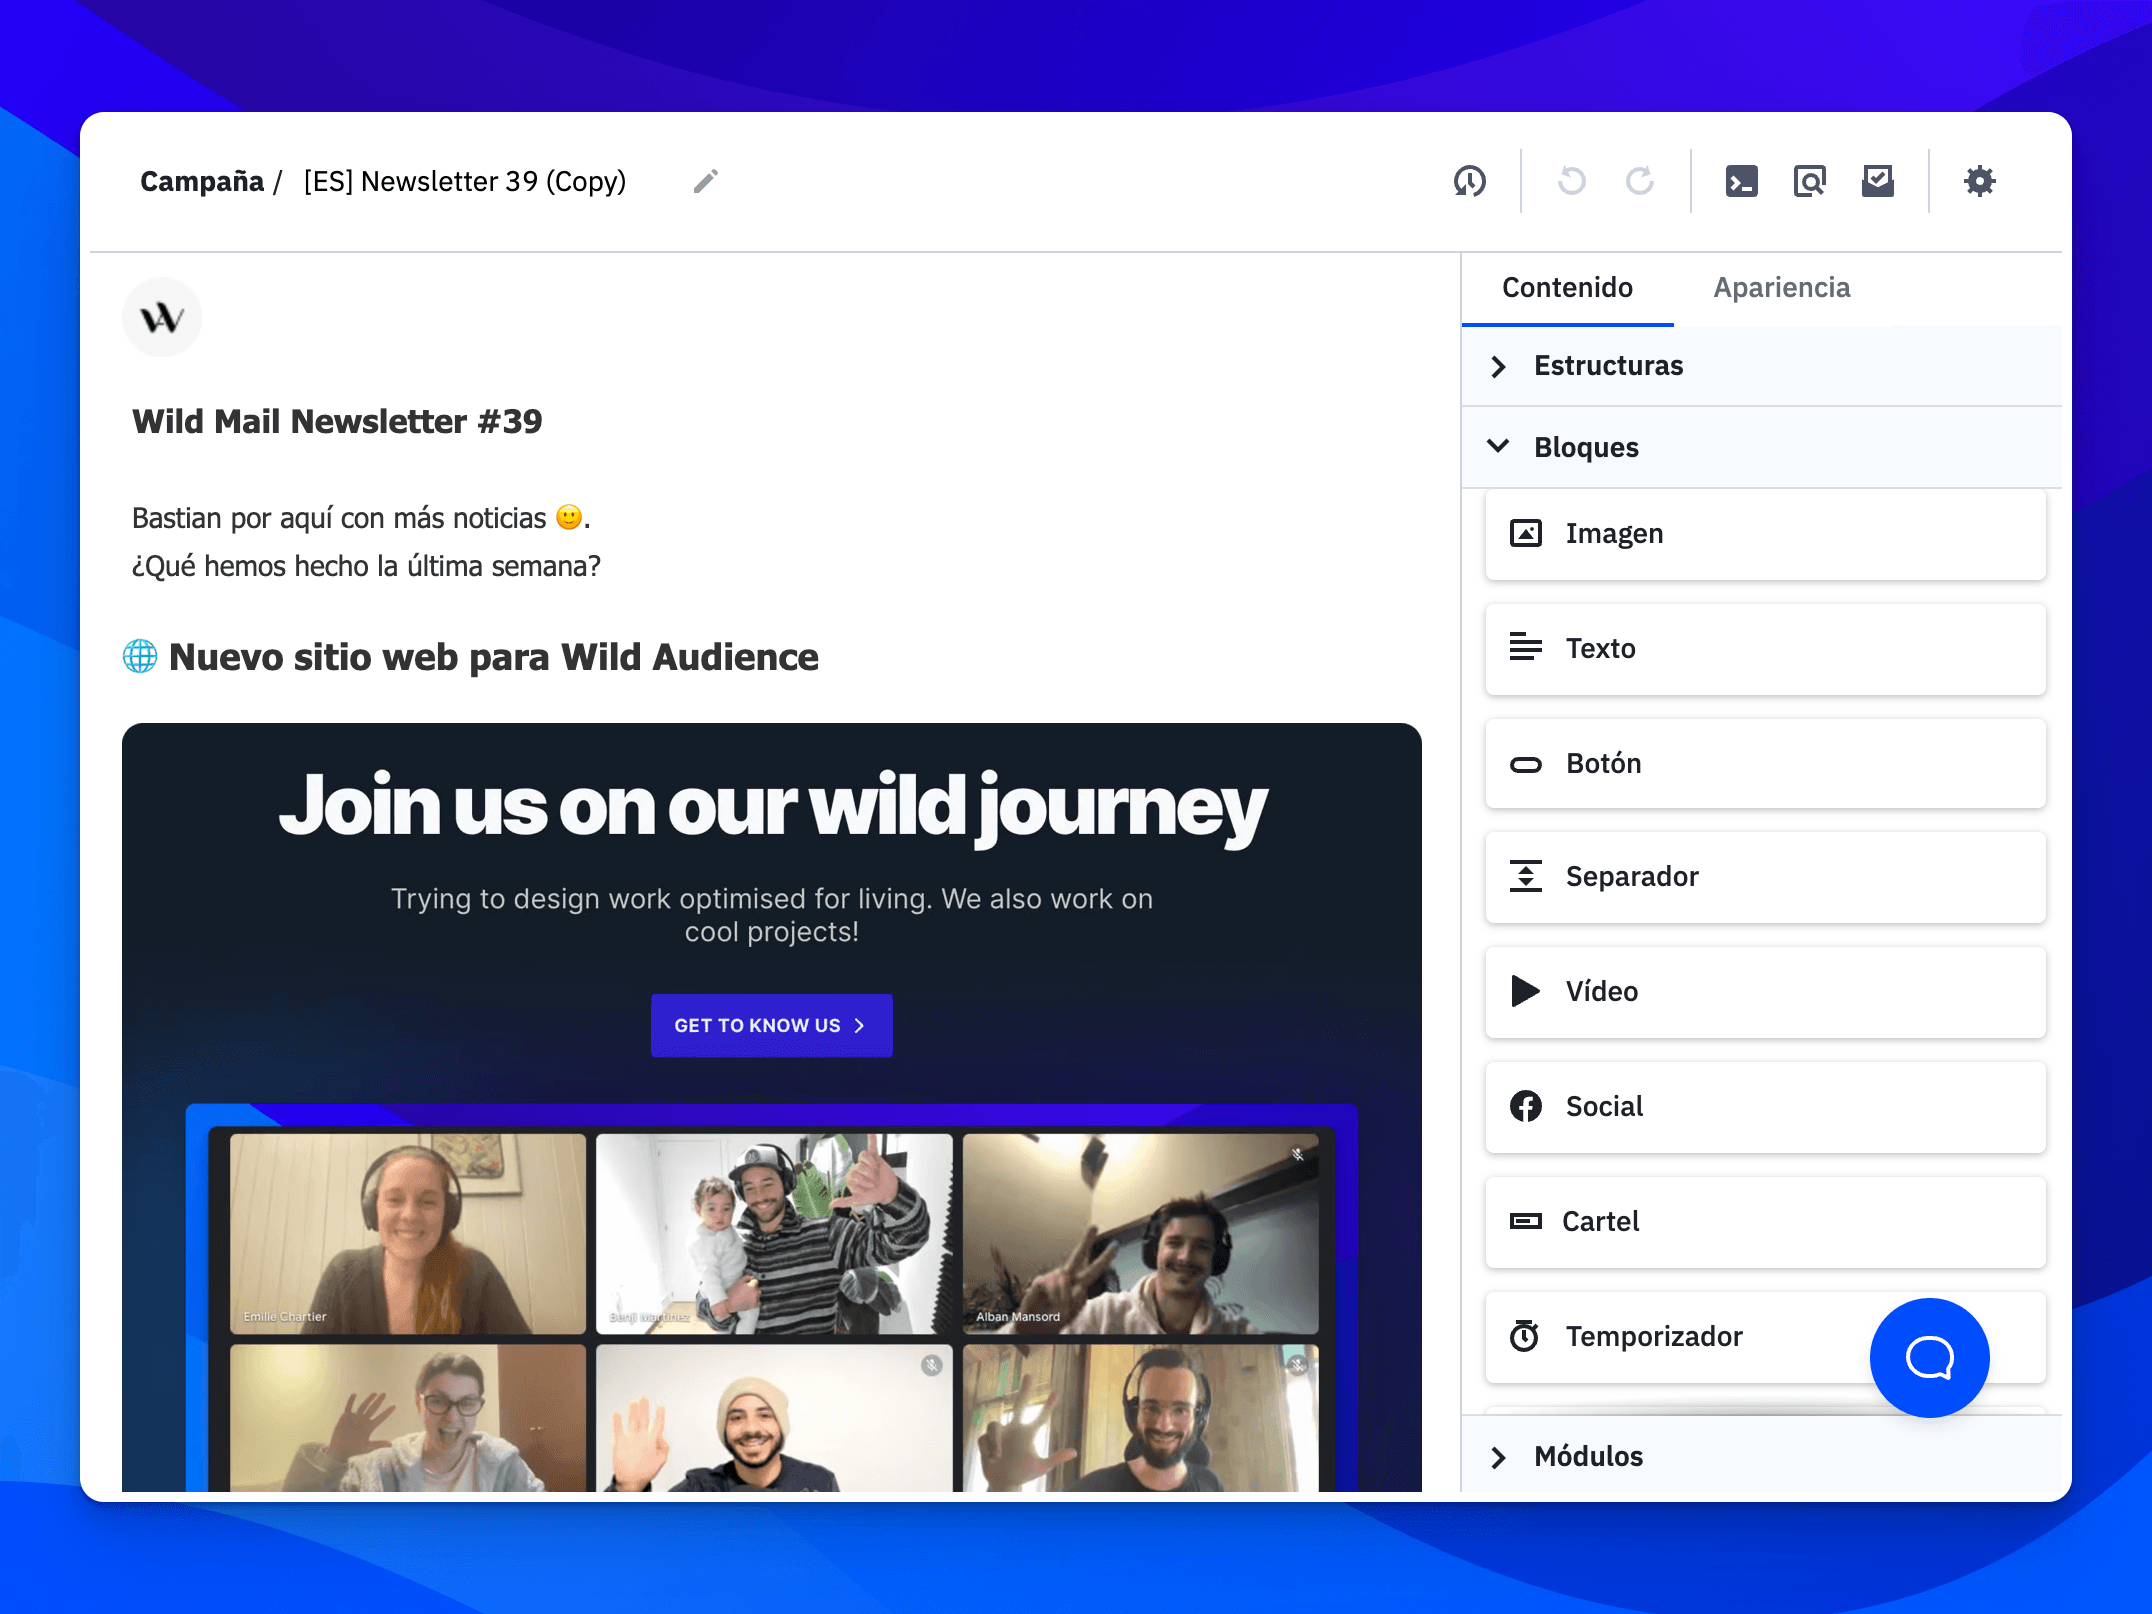Open the version history clock icon
The width and height of the screenshot is (2152, 1614).
pyautogui.click(x=1470, y=181)
